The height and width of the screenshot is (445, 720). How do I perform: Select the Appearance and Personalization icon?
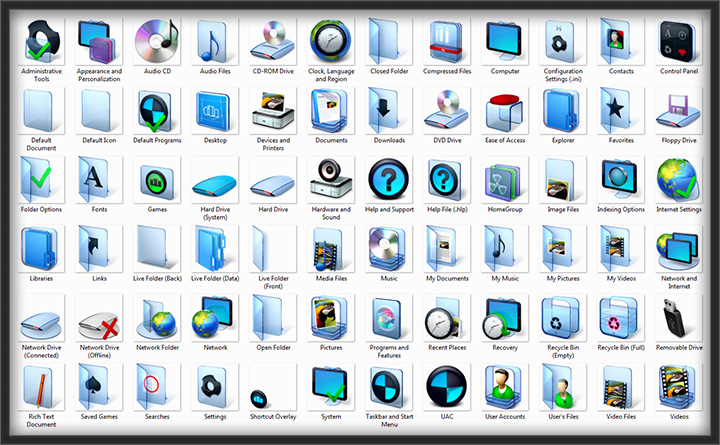coord(99,42)
